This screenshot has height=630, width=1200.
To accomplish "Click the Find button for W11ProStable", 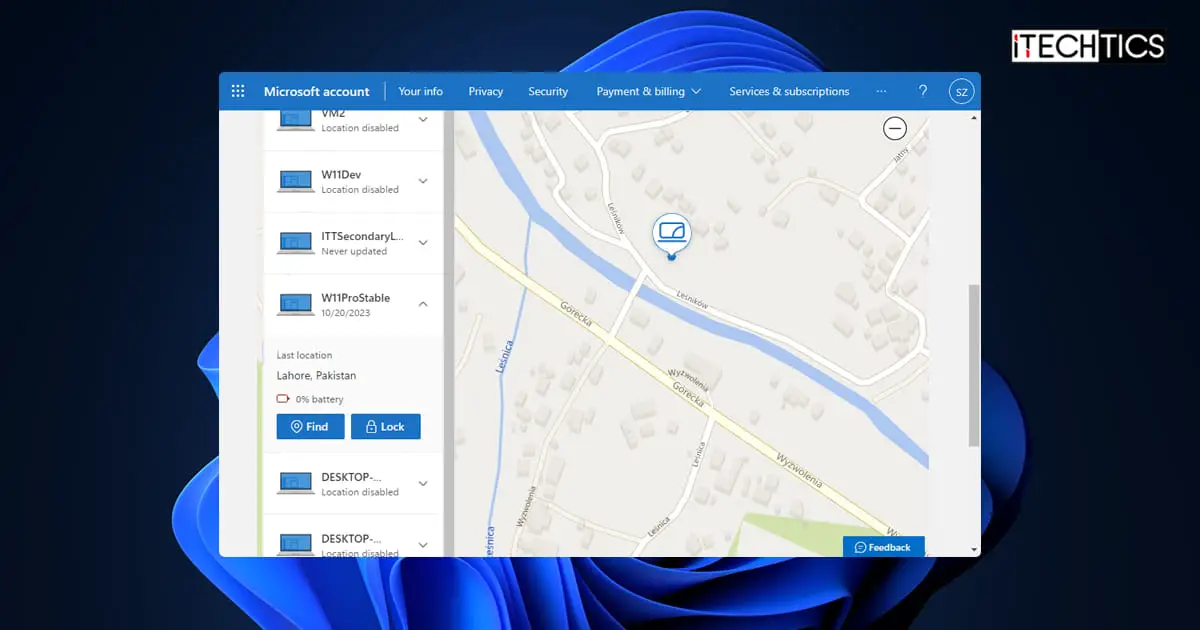I will tap(310, 426).
